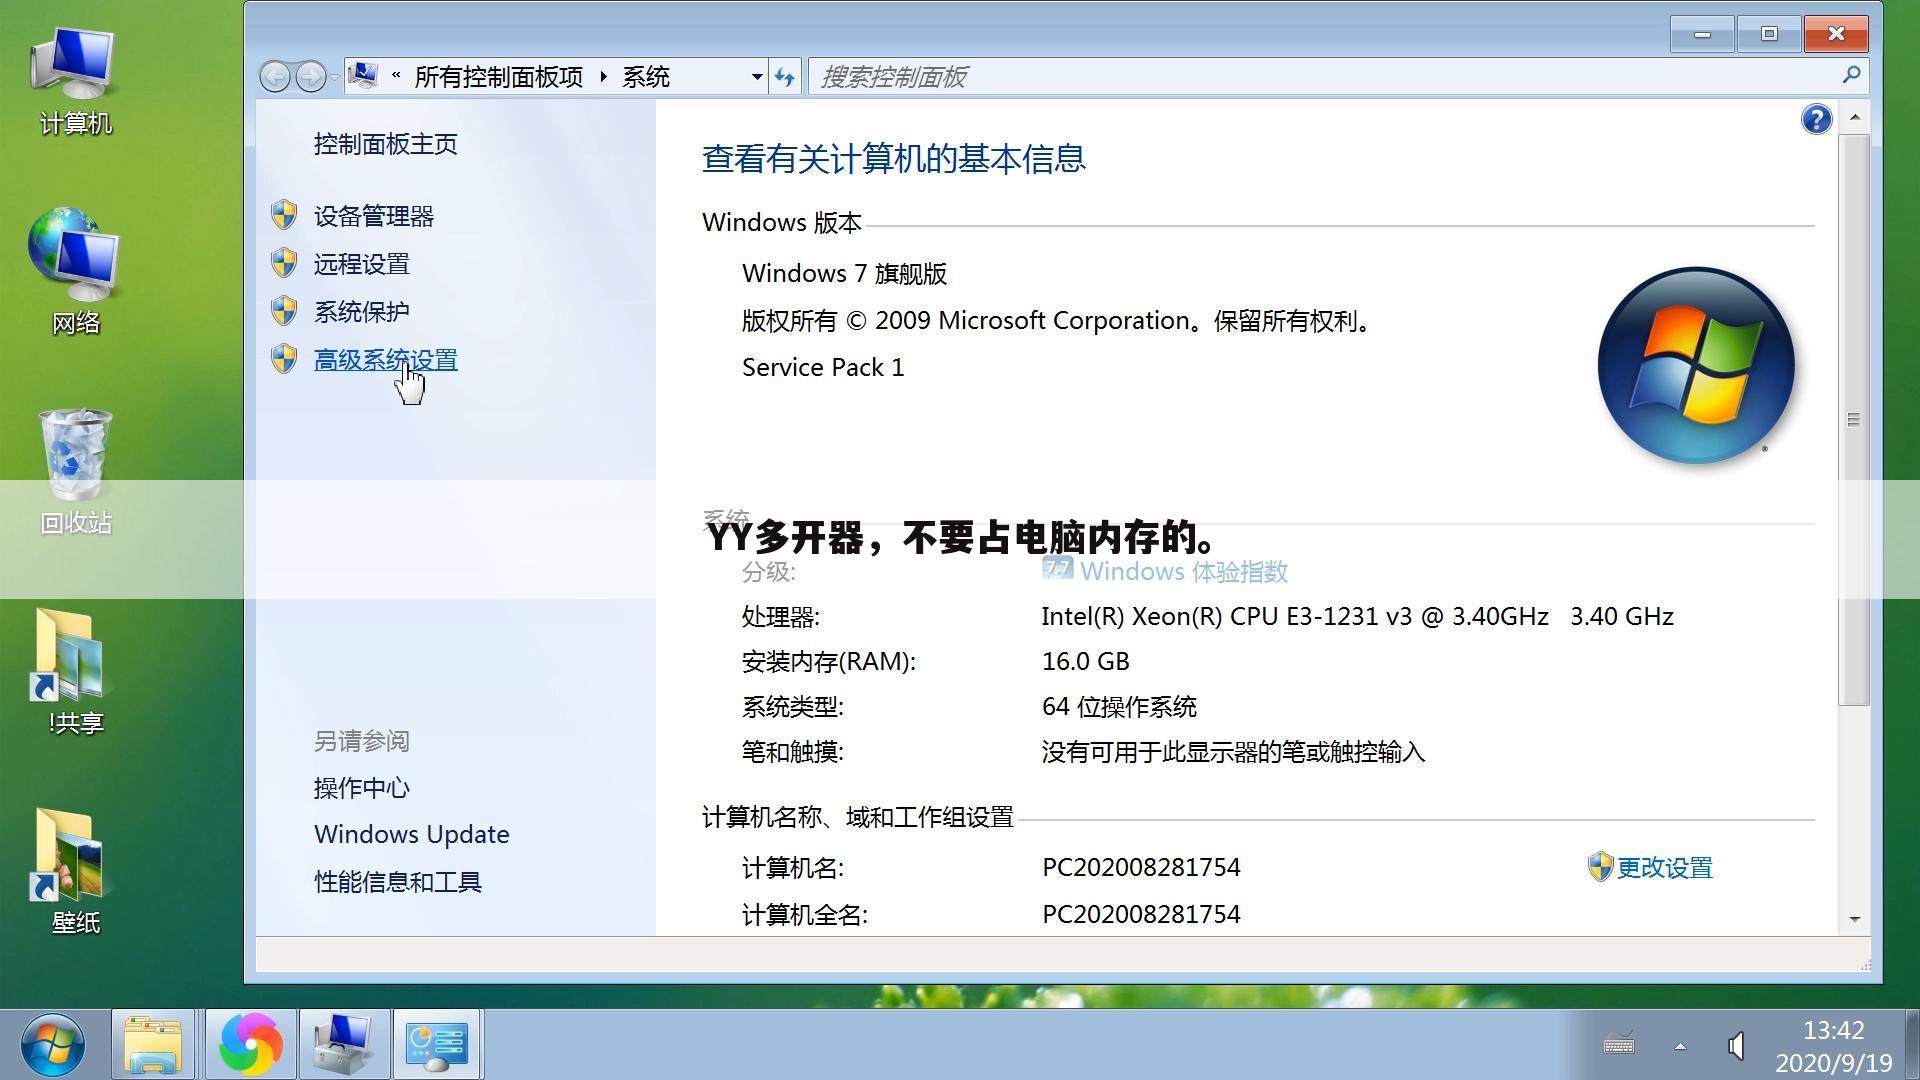Maximize the System window
Image resolution: width=1920 pixels, height=1080 pixels.
(1769, 34)
